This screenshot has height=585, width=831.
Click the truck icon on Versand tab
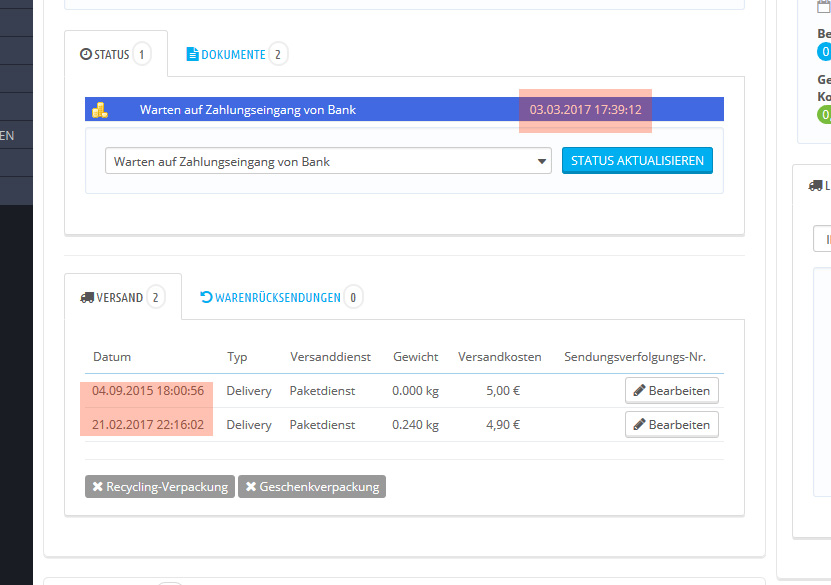tap(87, 297)
